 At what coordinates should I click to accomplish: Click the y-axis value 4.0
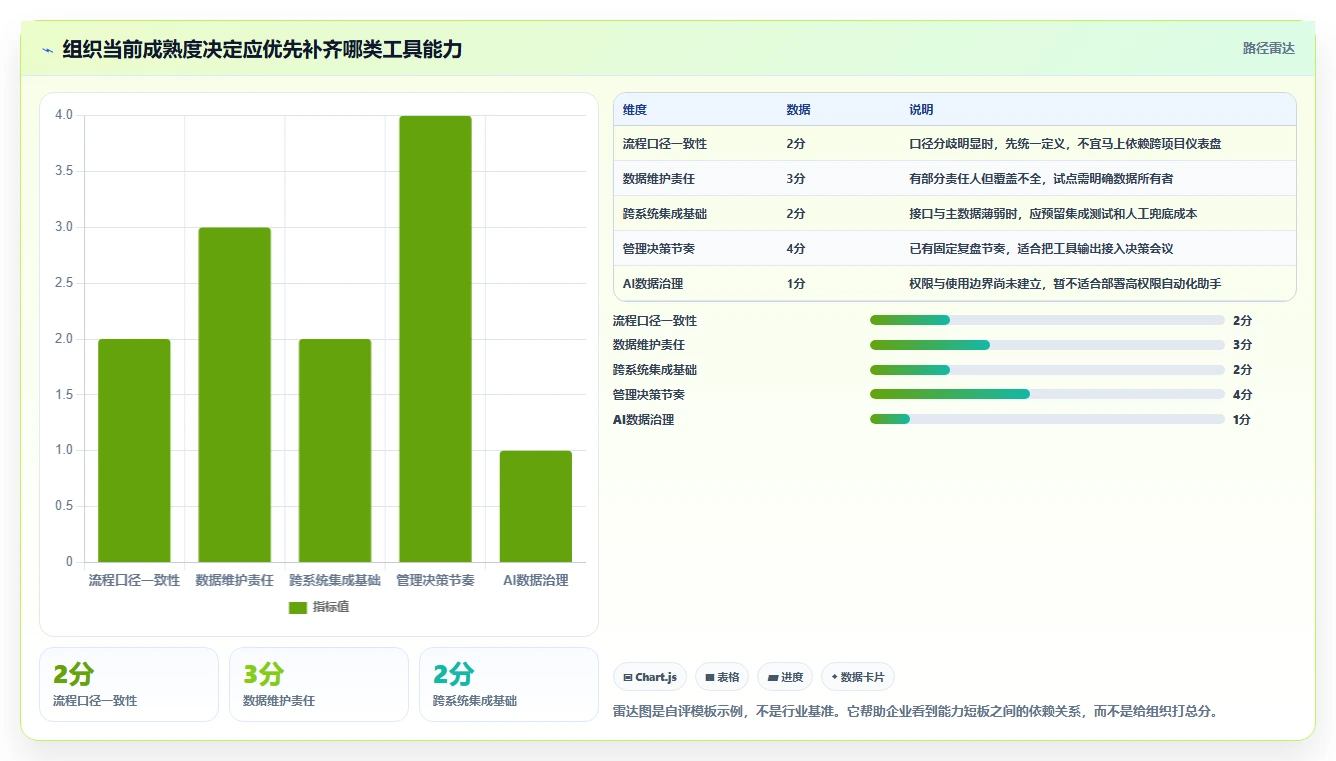click(x=64, y=115)
